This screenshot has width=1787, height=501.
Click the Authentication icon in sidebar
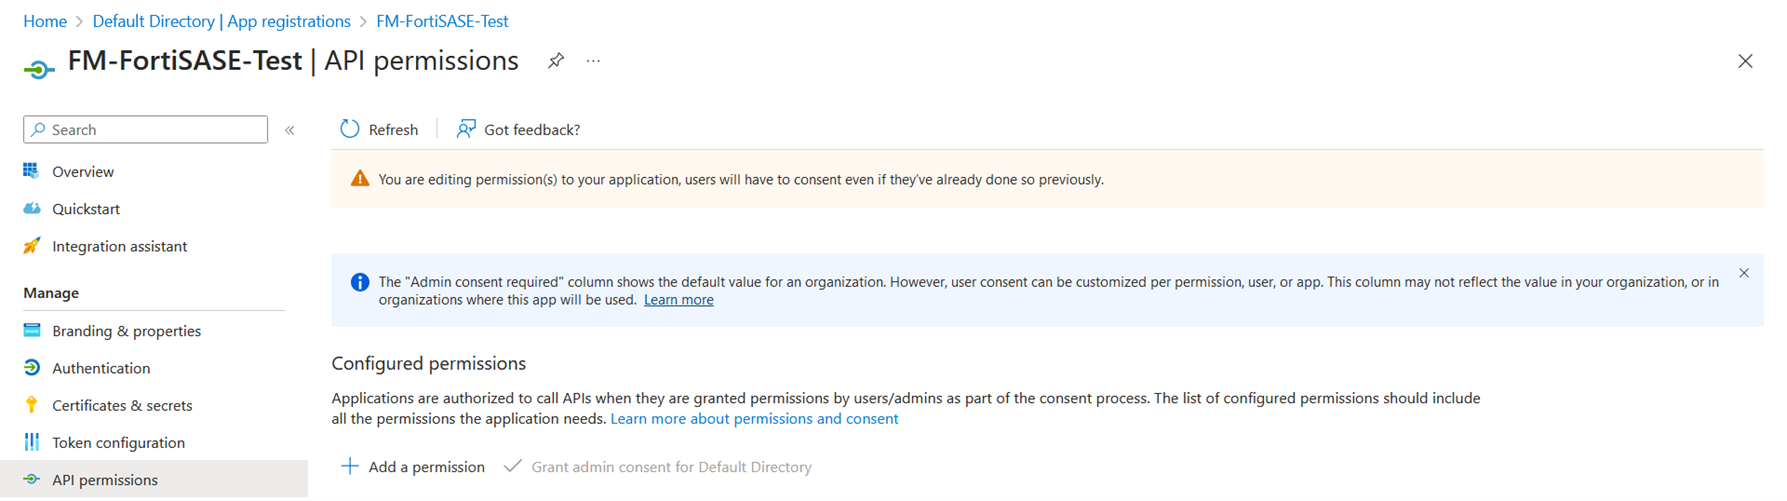coord(32,368)
